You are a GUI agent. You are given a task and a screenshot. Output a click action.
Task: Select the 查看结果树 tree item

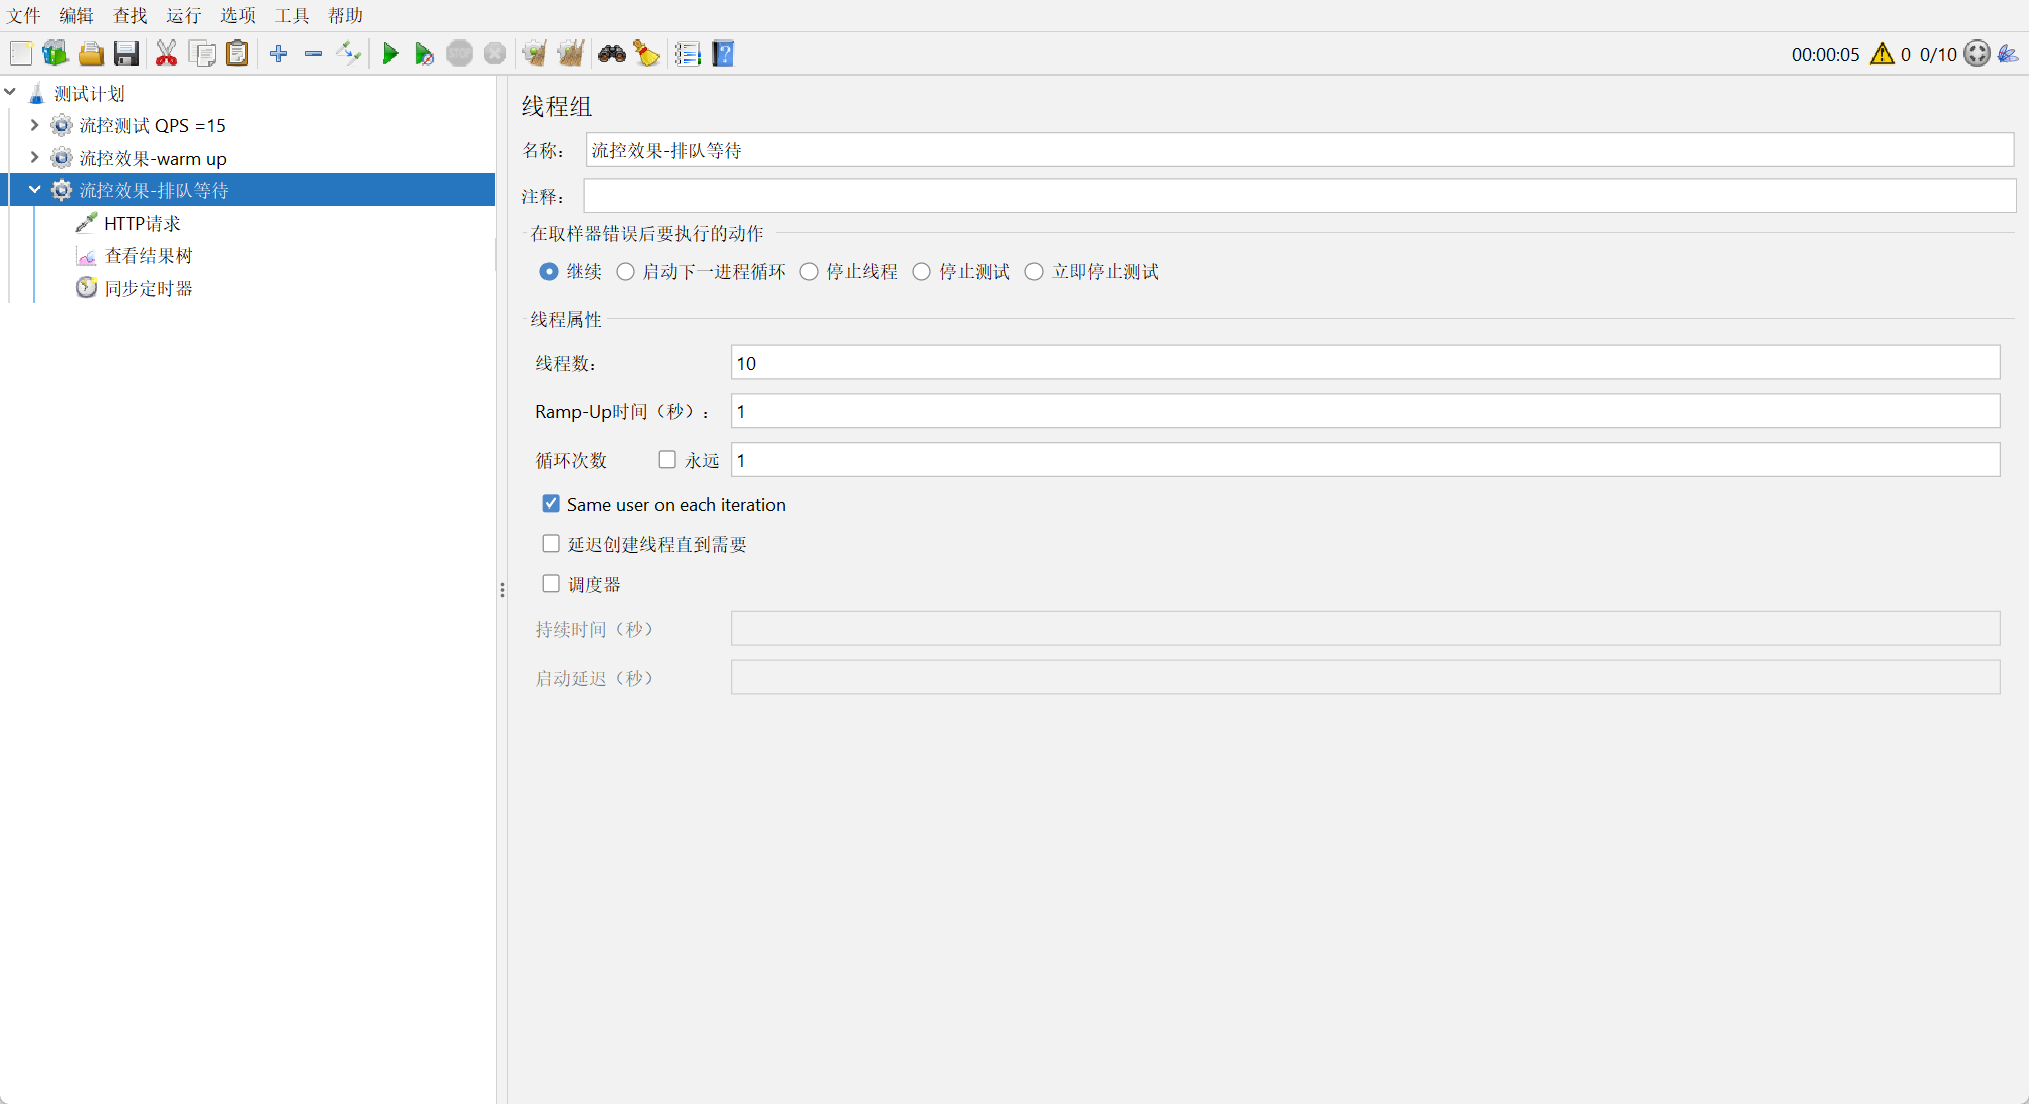coord(148,256)
